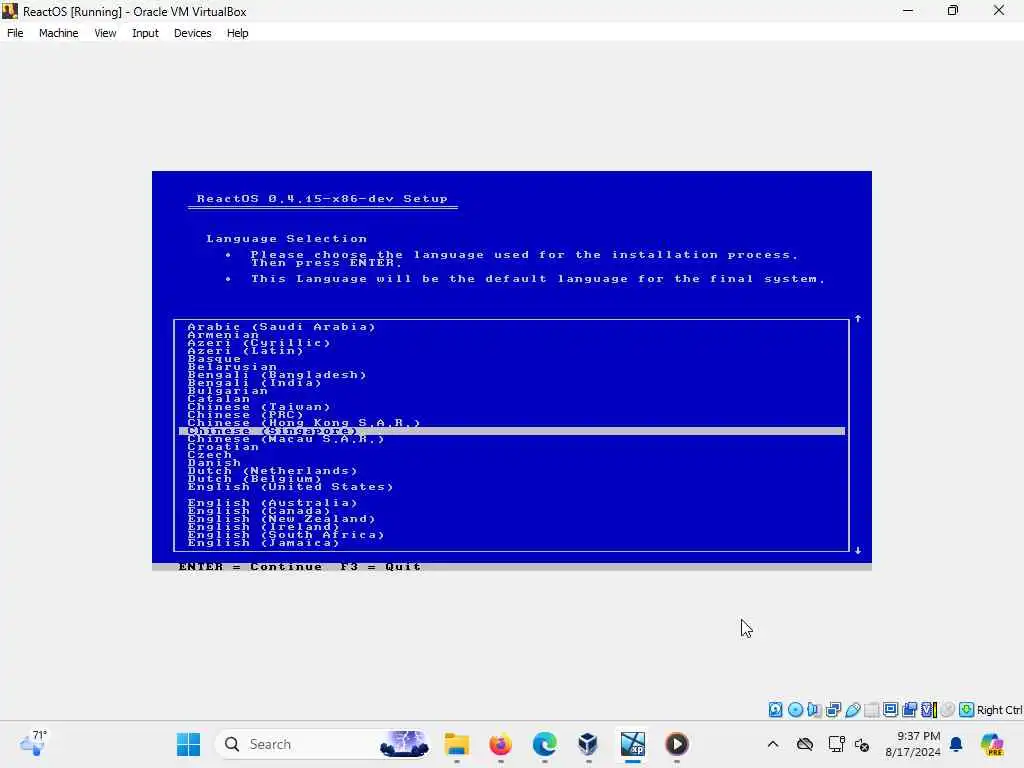Select Chinese (Taiwan) language entry
This screenshot has width=1024, height=768.
(x=259, y=407)
